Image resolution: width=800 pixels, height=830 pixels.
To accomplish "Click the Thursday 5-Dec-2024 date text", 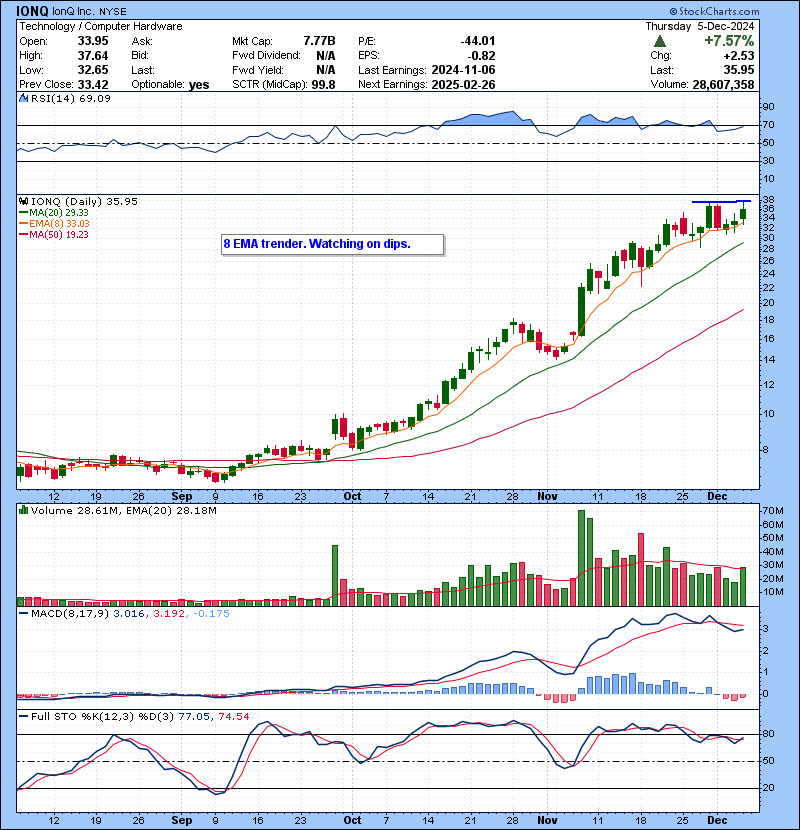I will pos(700,26).
